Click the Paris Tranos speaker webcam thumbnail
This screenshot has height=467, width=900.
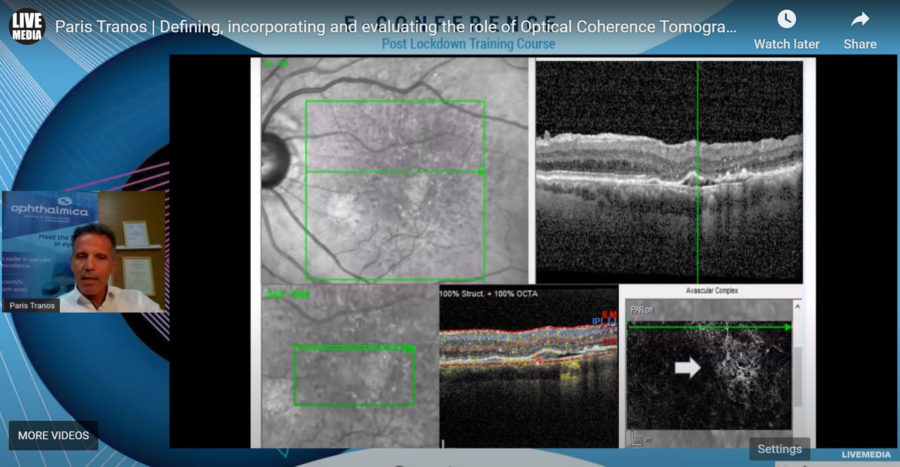pyautogui.click(x=84, y=252)
